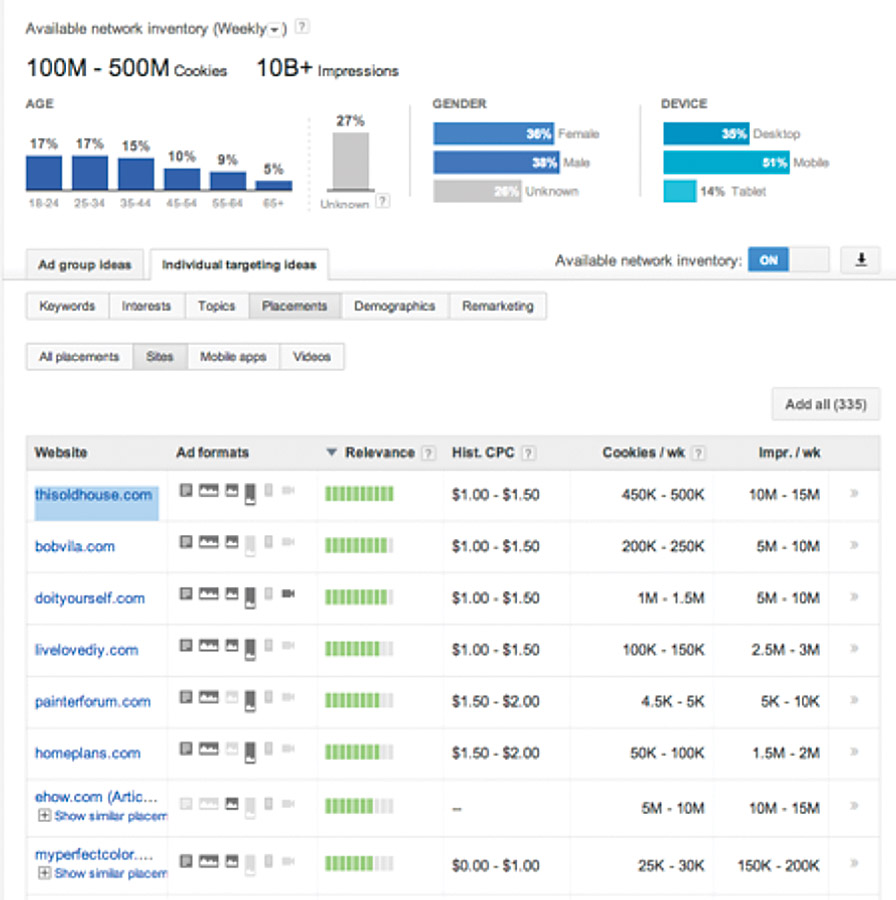The height and width of the screenshot is (900, 896).
Task: Select the "$0.00 - $1.00" CPC value
Action: point(495,866)
